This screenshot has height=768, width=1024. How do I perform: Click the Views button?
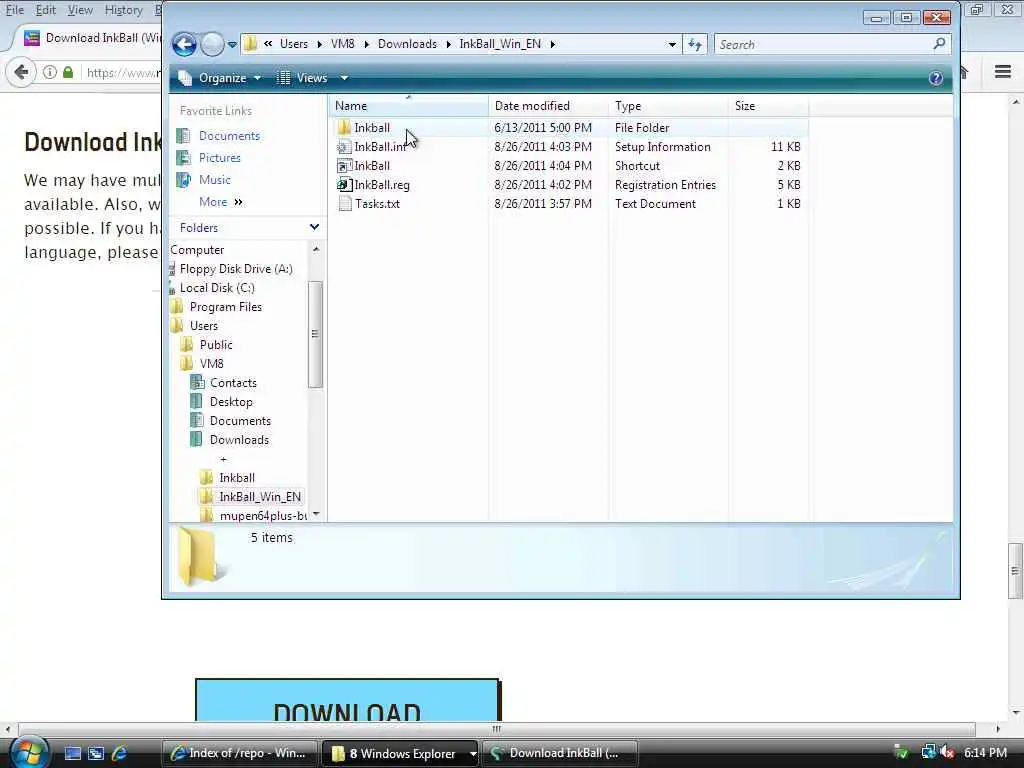(x=303, y=78)
